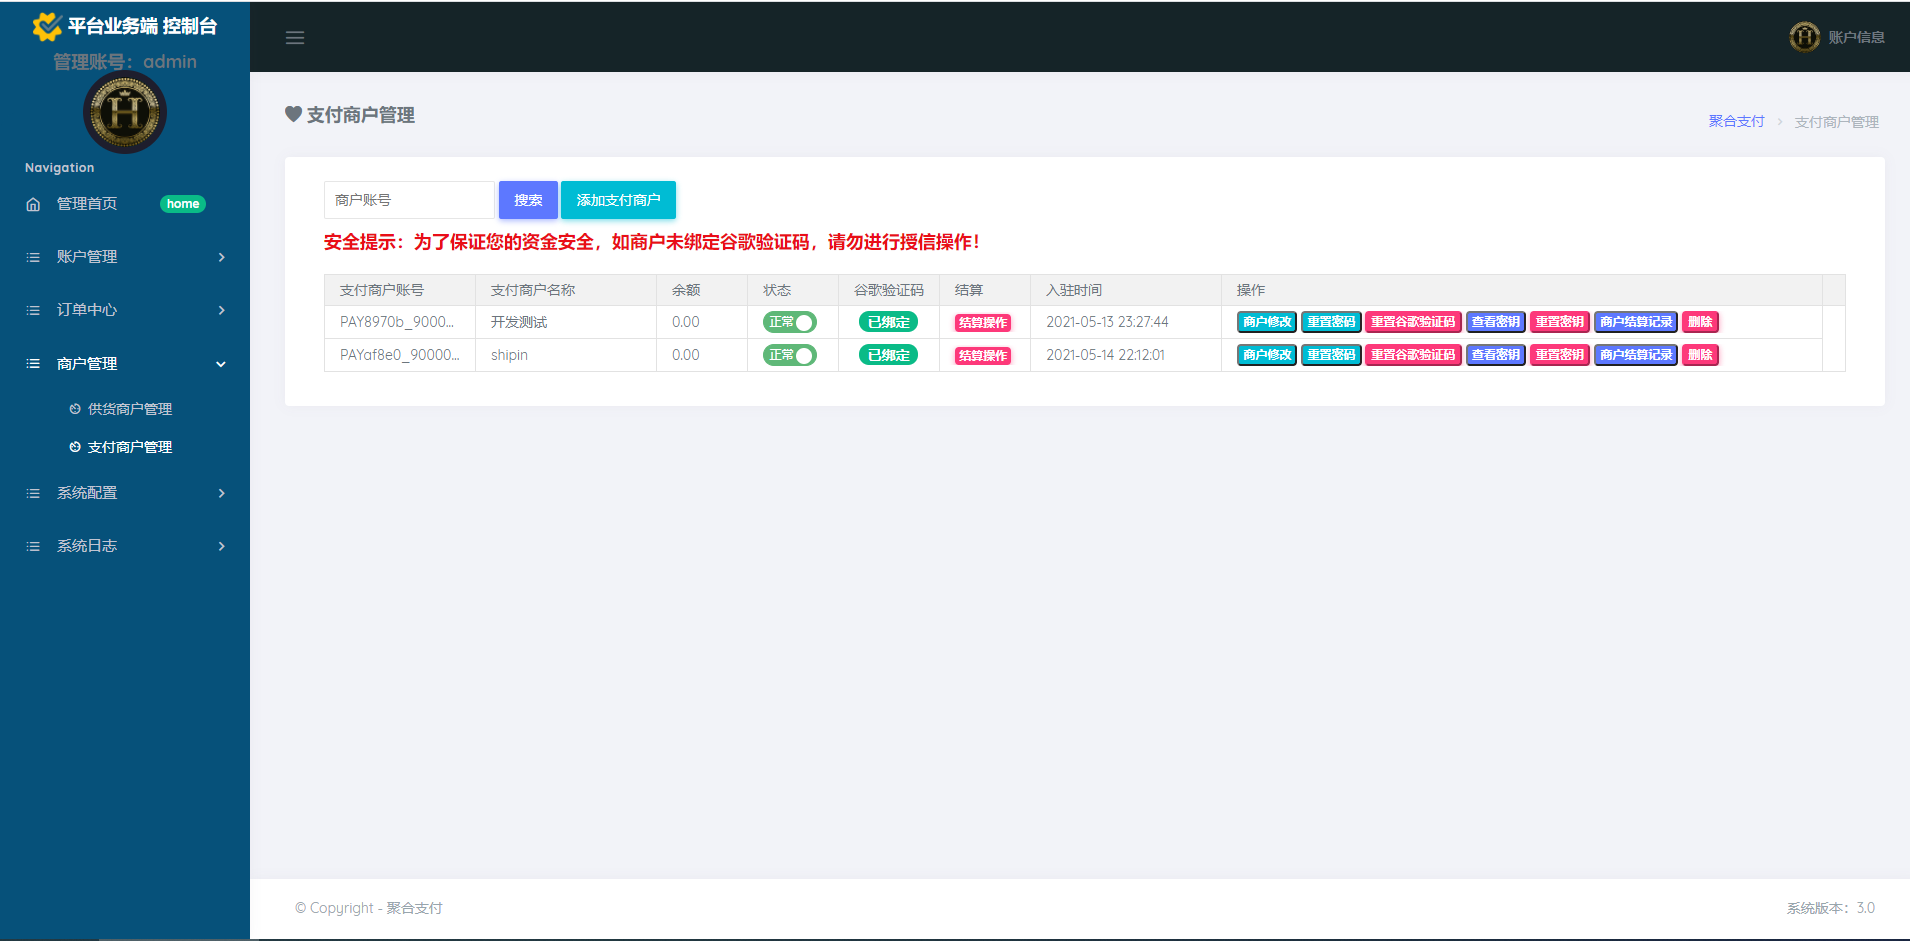Click the 商户账号 search input field
Screen dimensions: 1910x941
coord(408,199)
